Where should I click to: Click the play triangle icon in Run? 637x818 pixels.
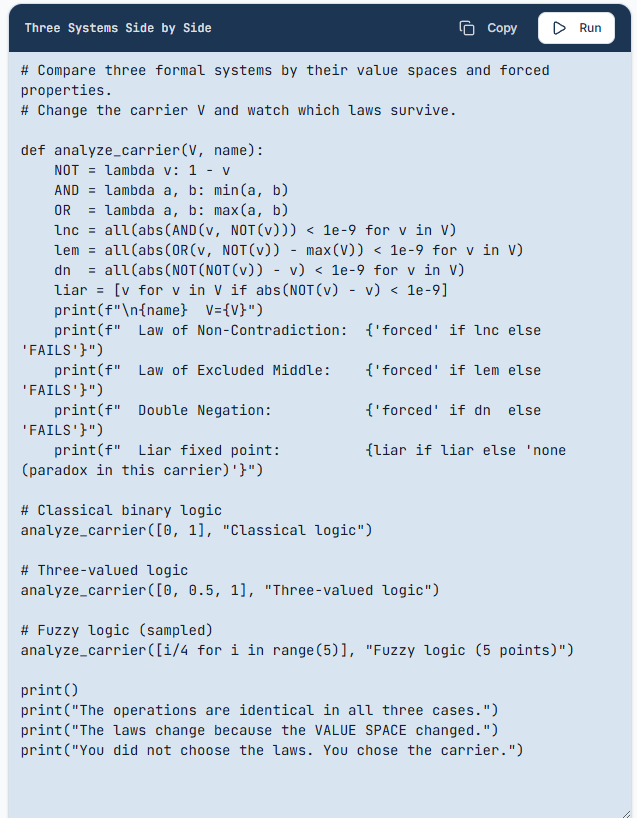(559, 28)
